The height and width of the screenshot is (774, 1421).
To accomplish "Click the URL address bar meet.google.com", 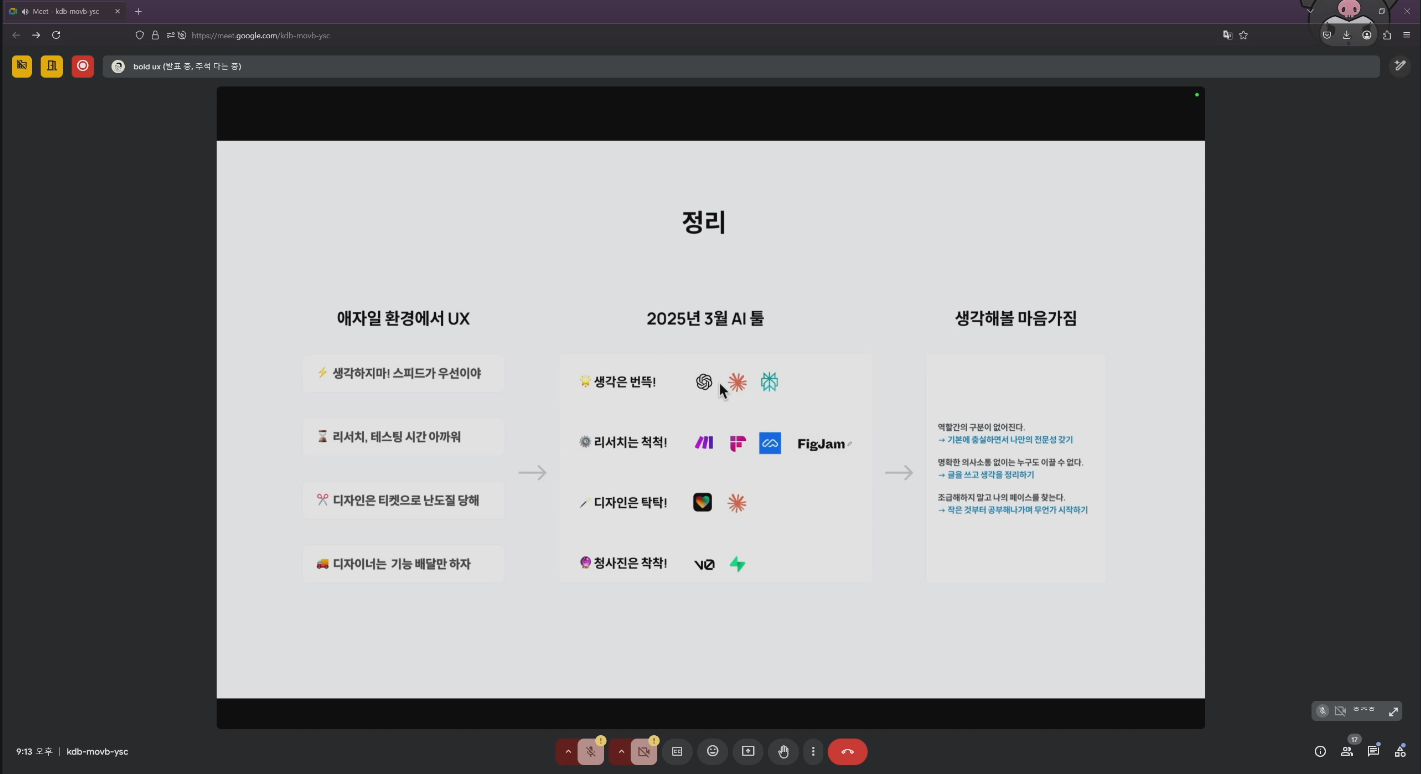I will 260,35.
